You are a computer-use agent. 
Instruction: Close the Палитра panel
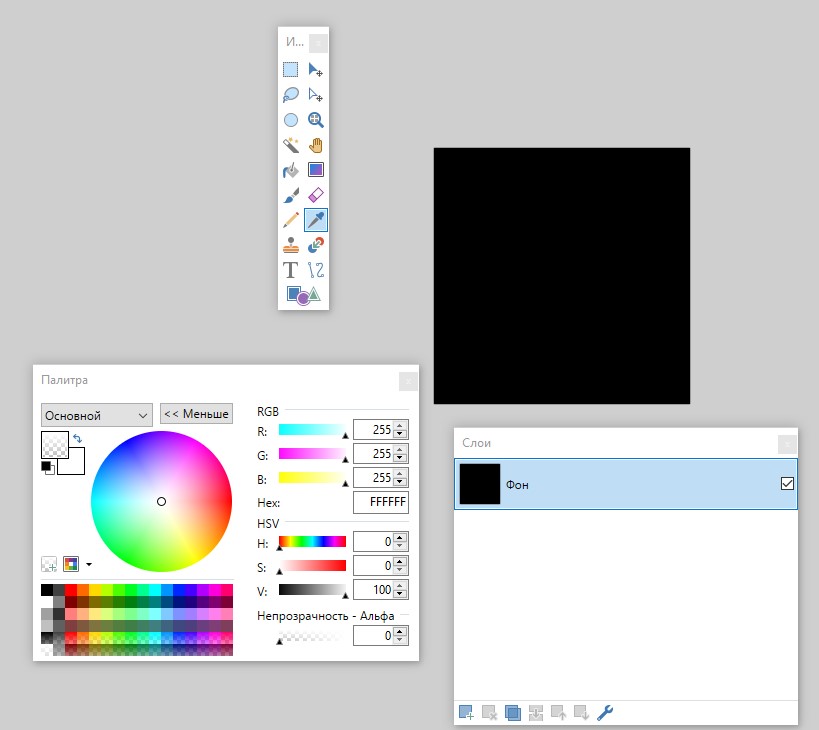point(408,381)
